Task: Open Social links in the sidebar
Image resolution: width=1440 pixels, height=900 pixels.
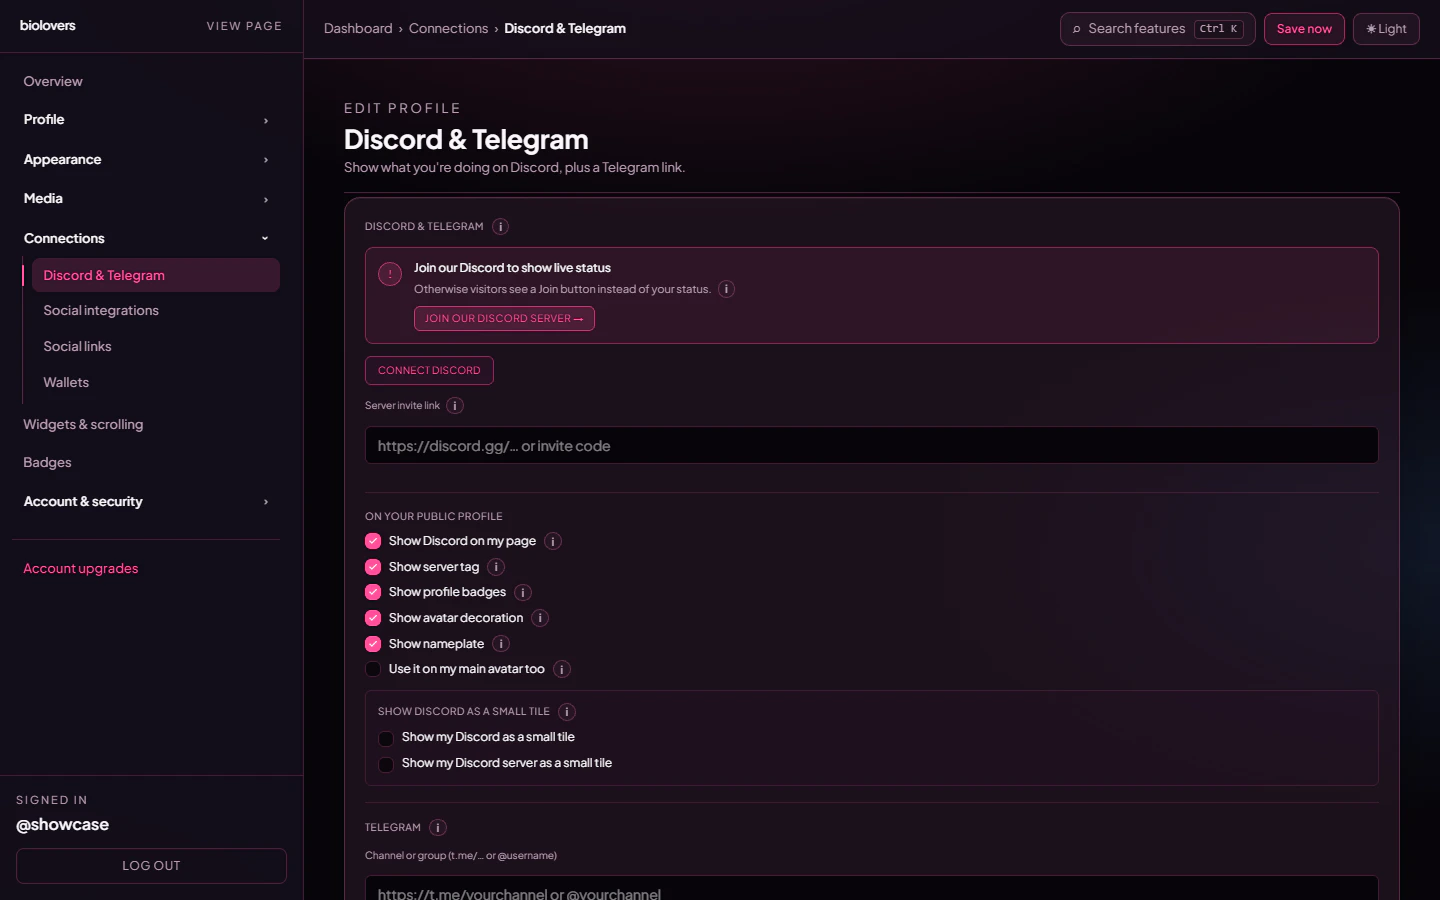Action: 77,346
